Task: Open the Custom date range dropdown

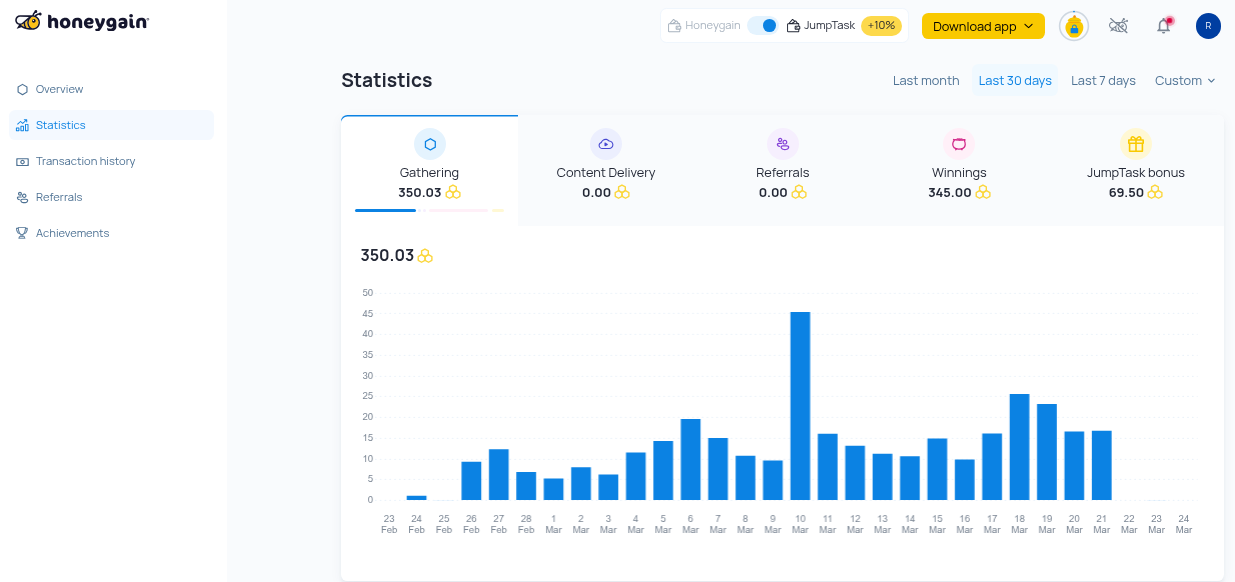Action: click(1185, 80)
